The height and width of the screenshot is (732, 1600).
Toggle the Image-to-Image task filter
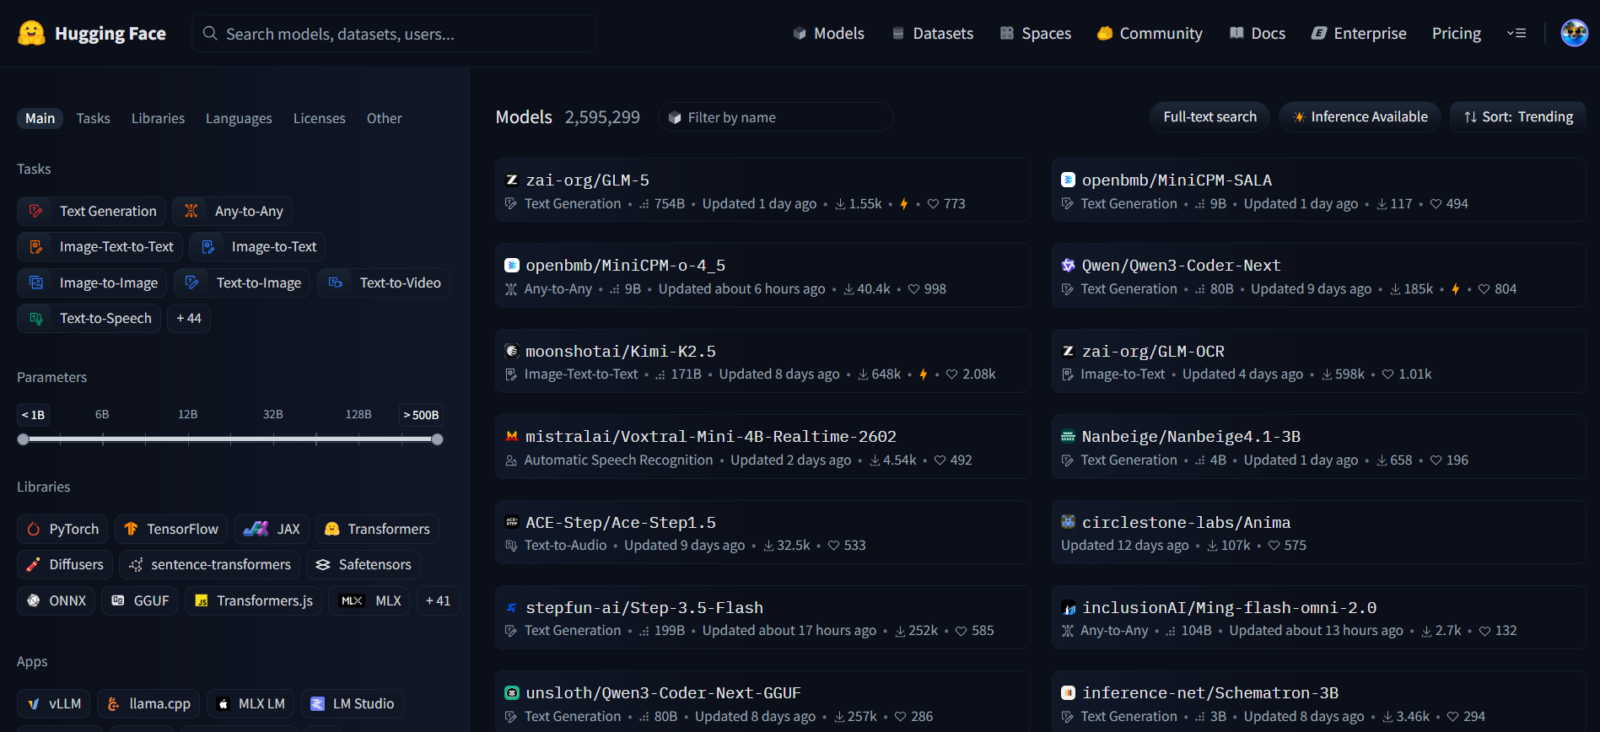(92, 283)
